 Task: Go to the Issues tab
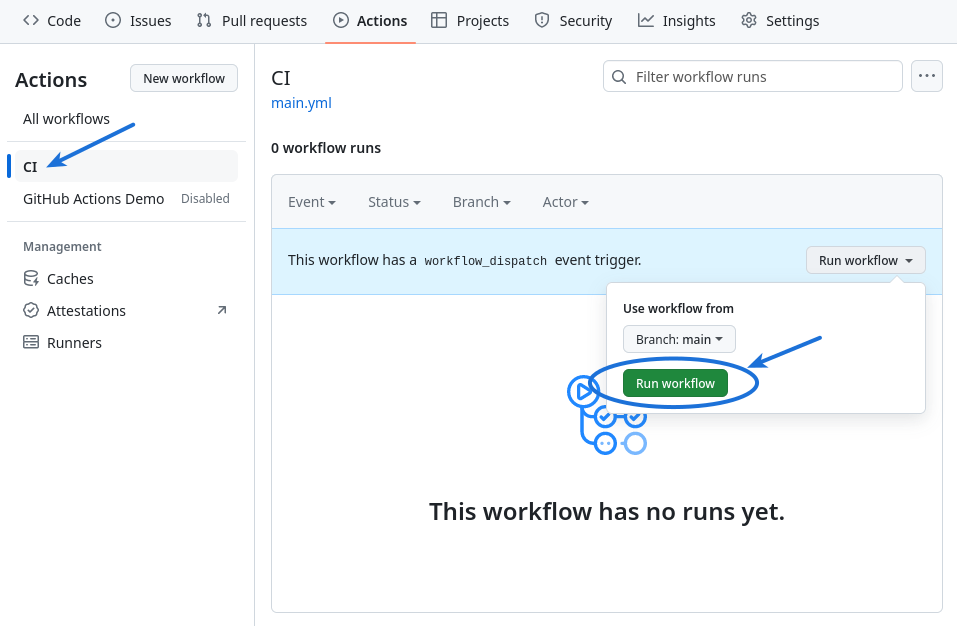pyautogui.click(x=139, y=21)
